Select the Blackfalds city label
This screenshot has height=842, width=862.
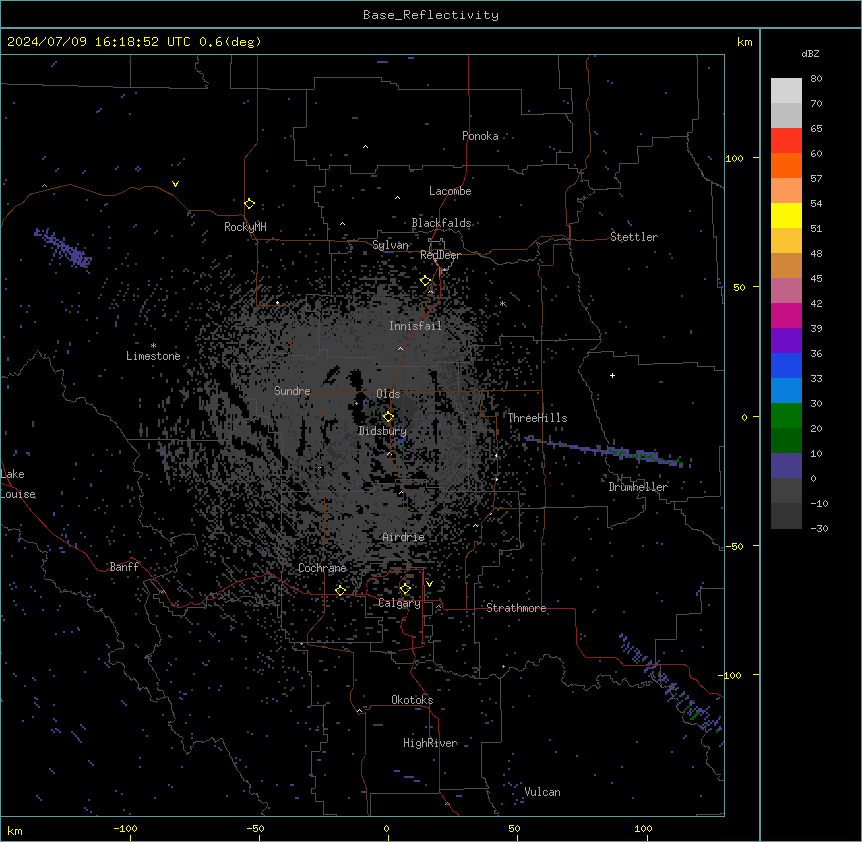click(441, 223)
